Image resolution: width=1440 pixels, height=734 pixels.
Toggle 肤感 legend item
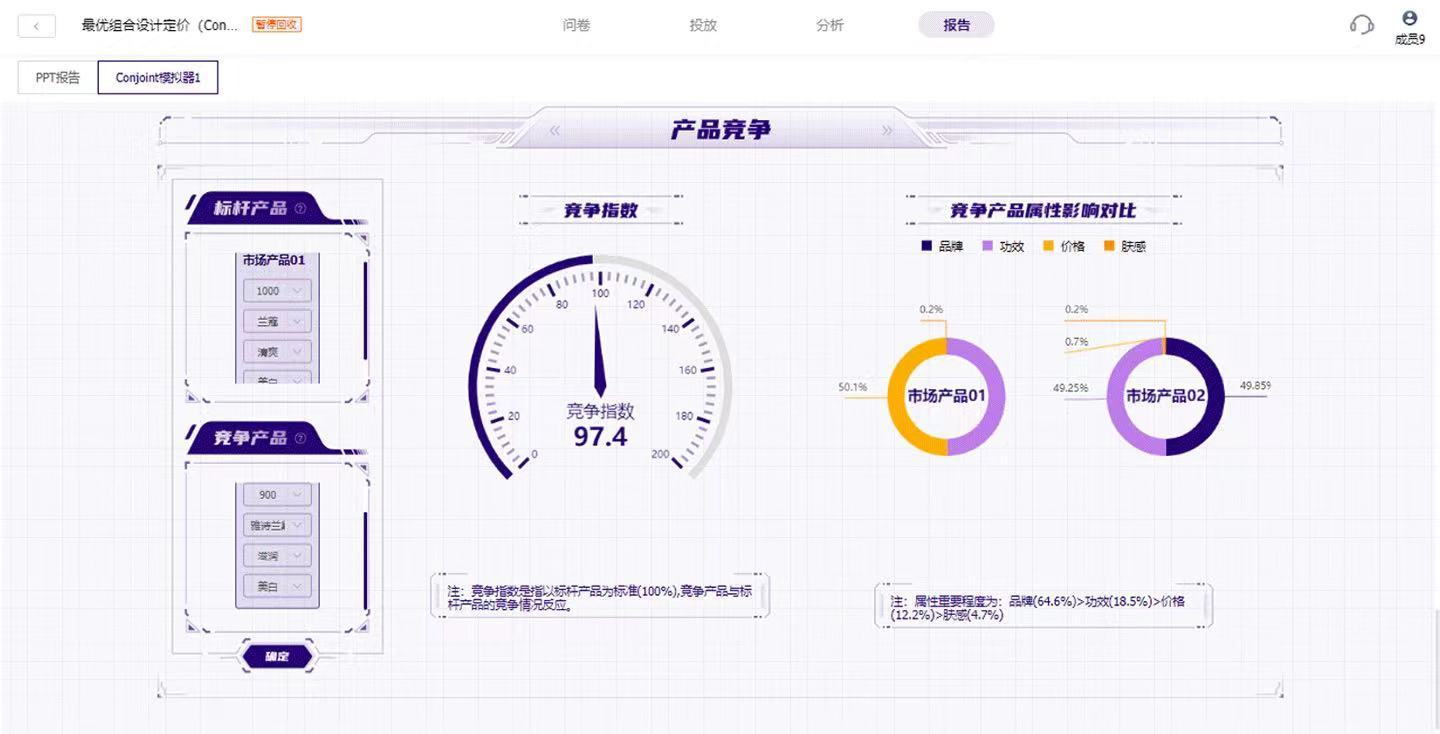coord(1125,246)
